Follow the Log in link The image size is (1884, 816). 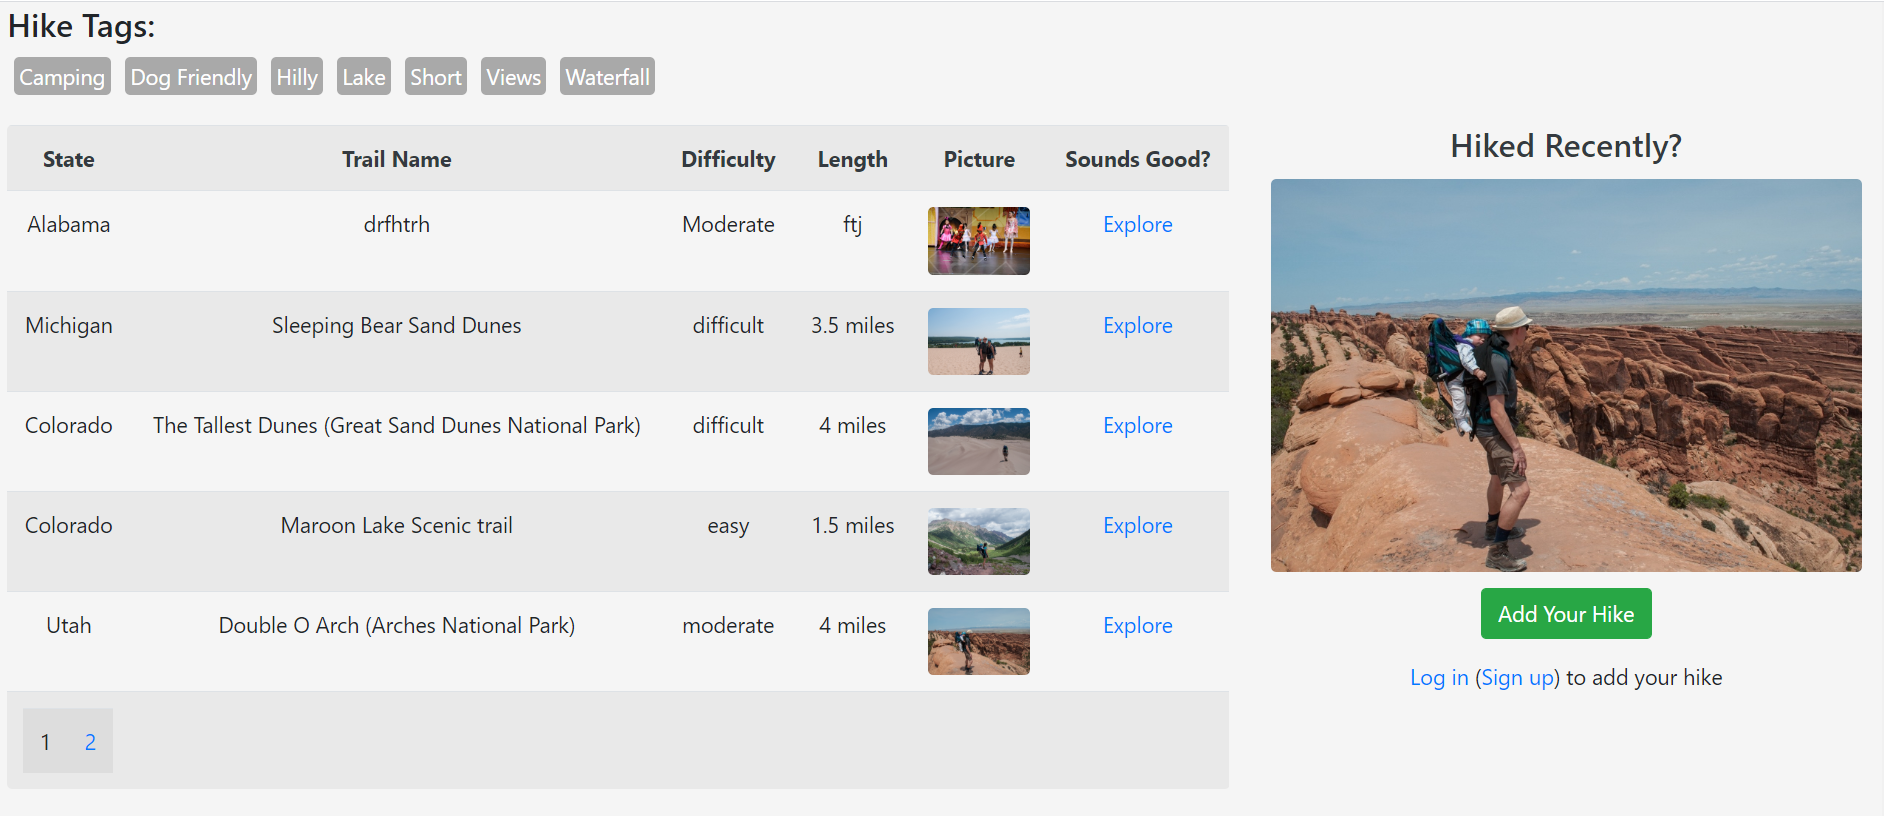click(x=1439, y=678)
